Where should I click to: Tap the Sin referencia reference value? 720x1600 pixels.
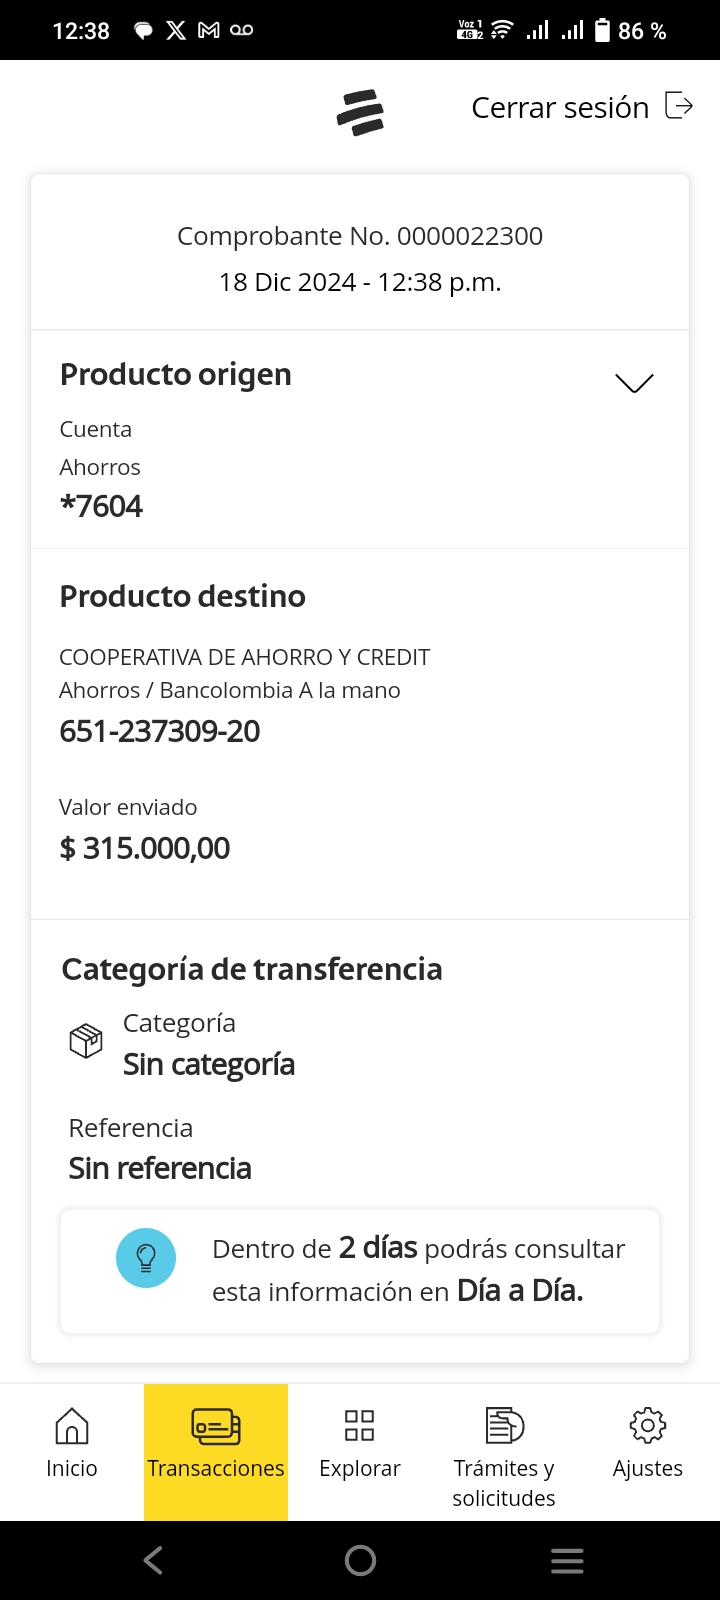coord(160,1168)
